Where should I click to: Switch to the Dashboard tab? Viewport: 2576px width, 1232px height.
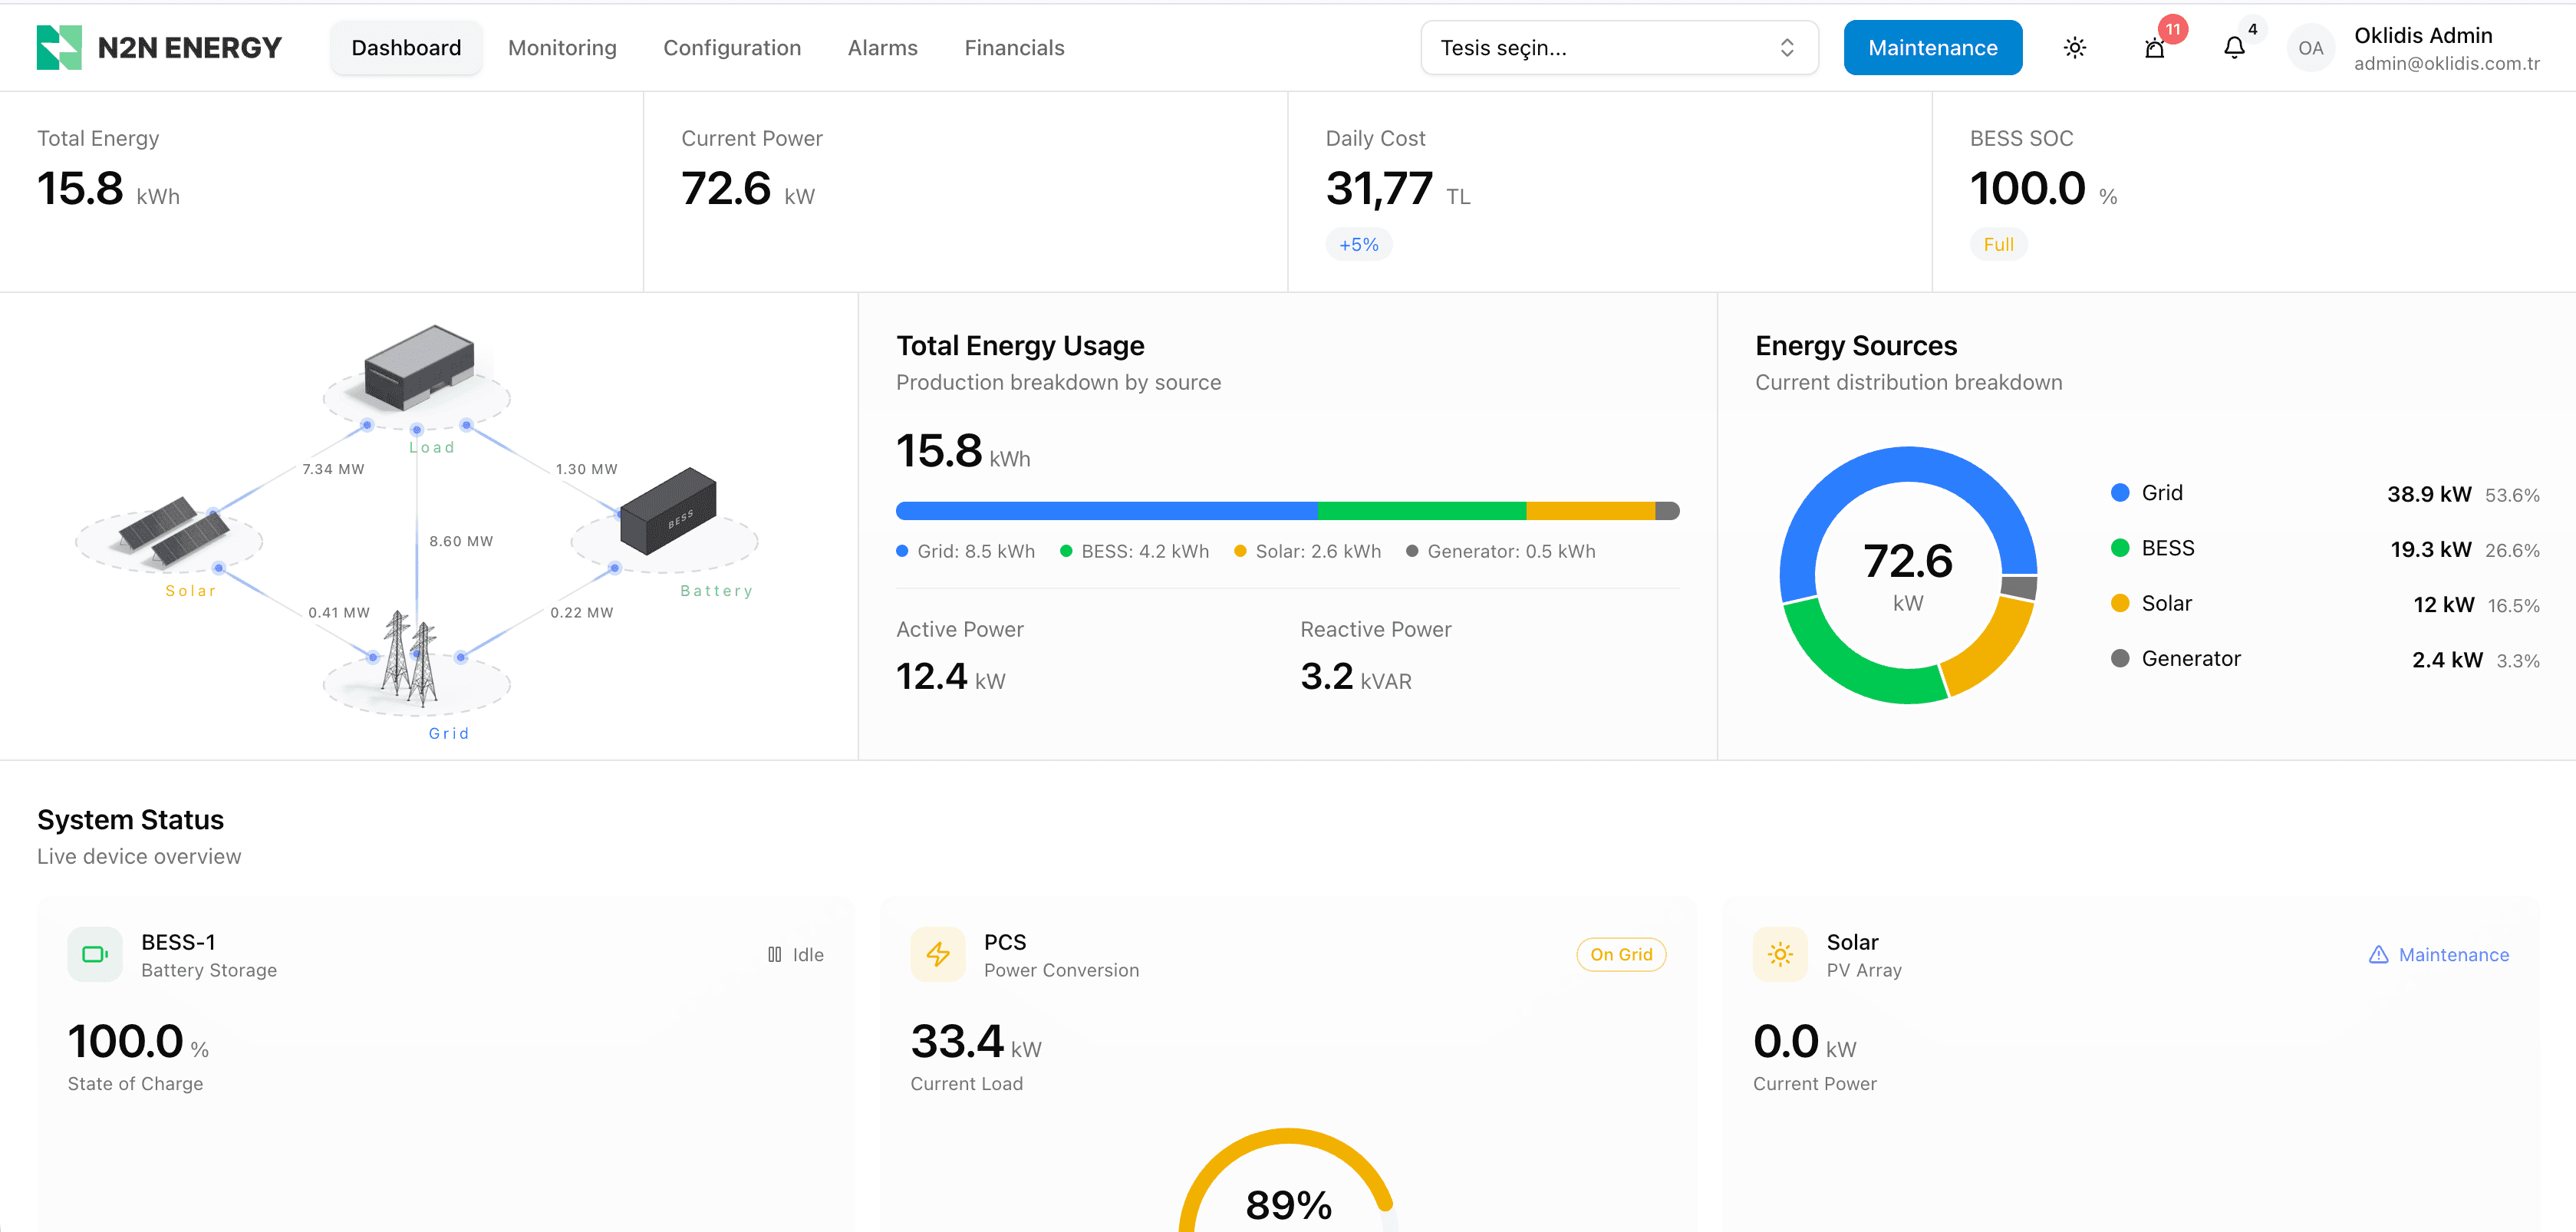(x=406, y=47)
